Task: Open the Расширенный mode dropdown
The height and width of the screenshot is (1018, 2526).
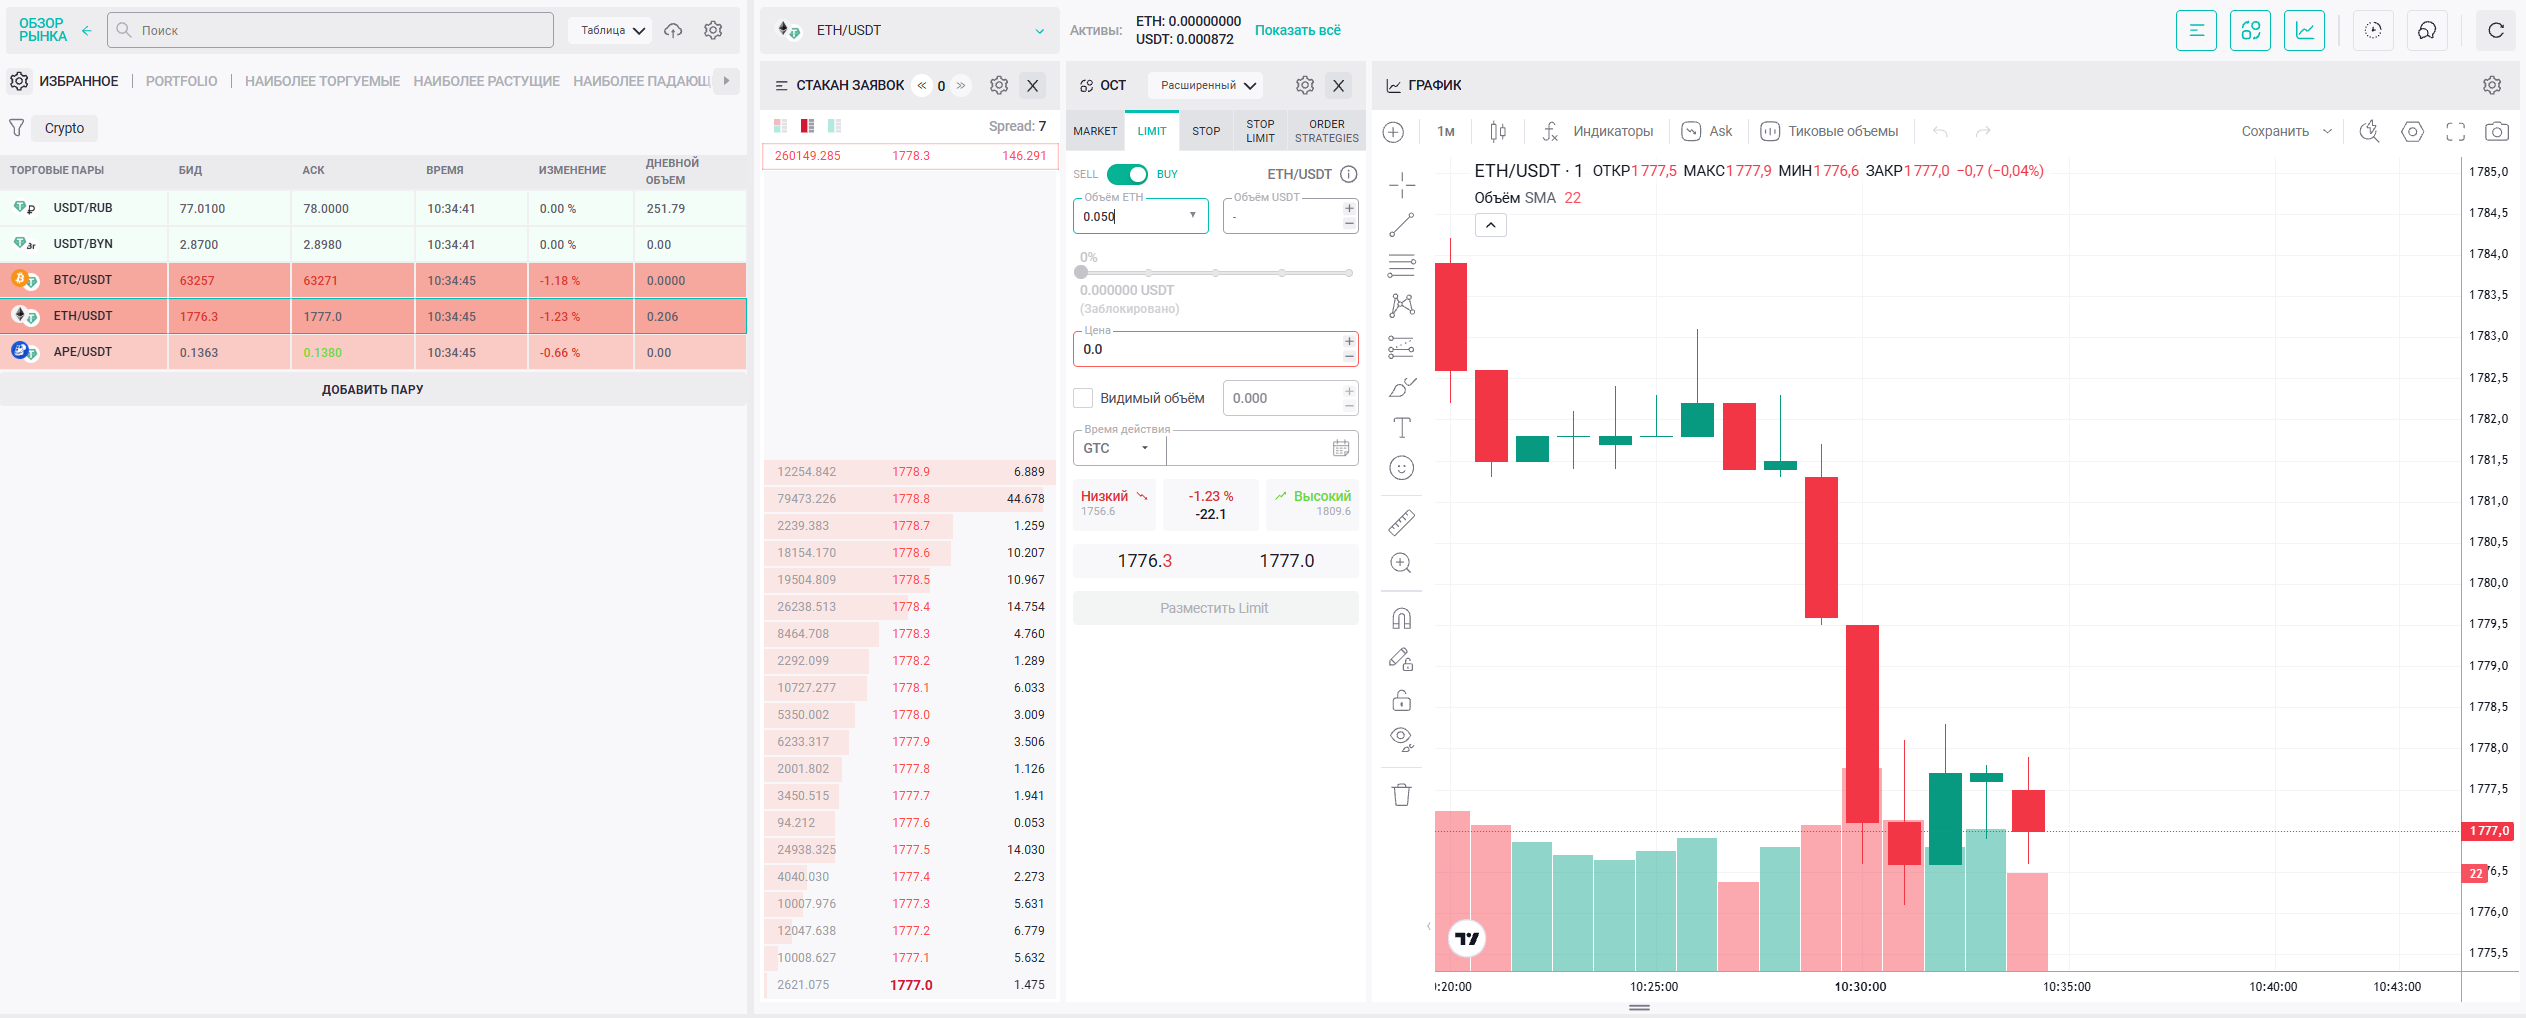Action: (1206, 85)
